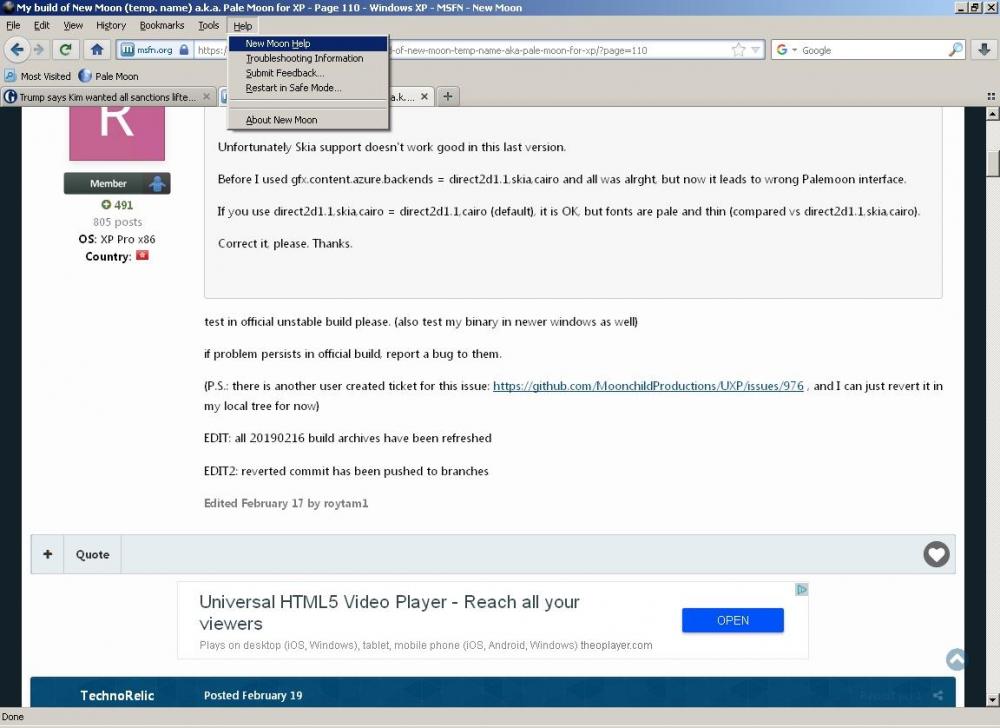Open the github UXP issues 976 link
This screenshot has height=728, width=1000.
click(648, 386)
